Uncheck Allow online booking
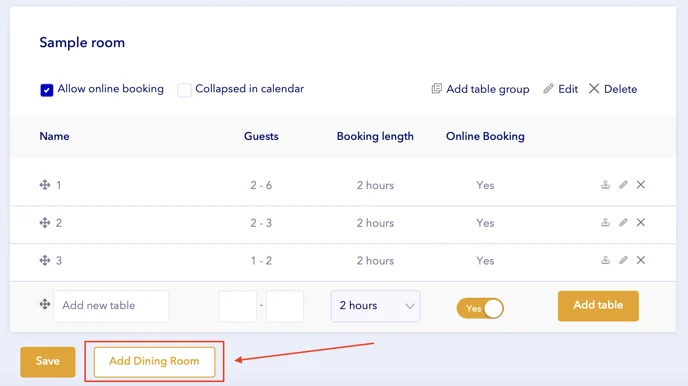Image resolution: width=688 pixels, height=386 pixels. (47, 89)
